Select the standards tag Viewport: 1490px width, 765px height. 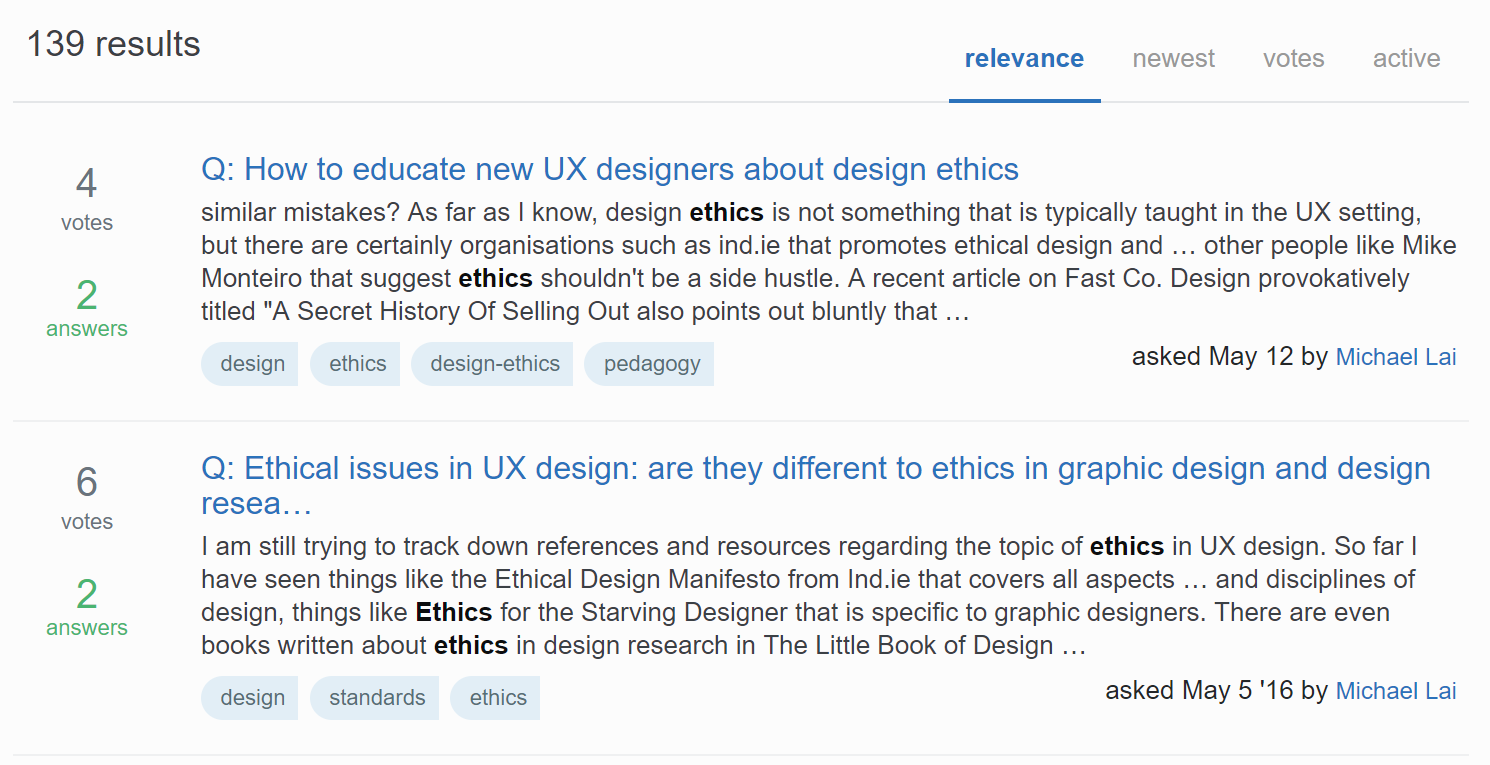[x=377, y=698]
